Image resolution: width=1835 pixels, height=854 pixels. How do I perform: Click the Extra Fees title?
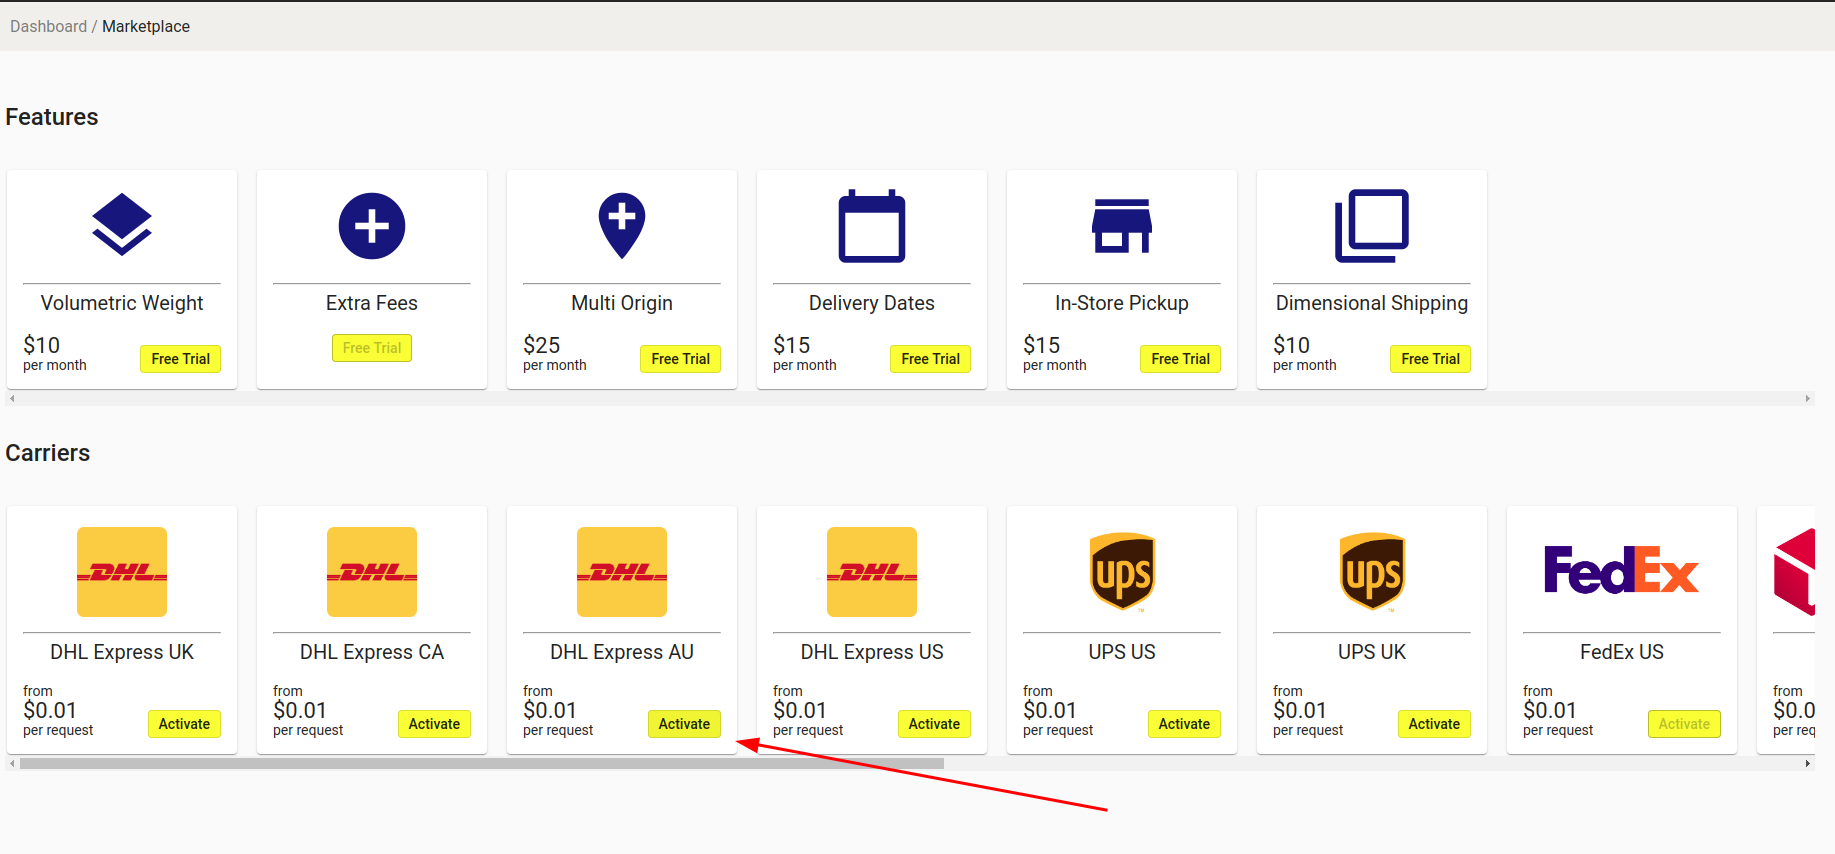[x=372, y=303]
